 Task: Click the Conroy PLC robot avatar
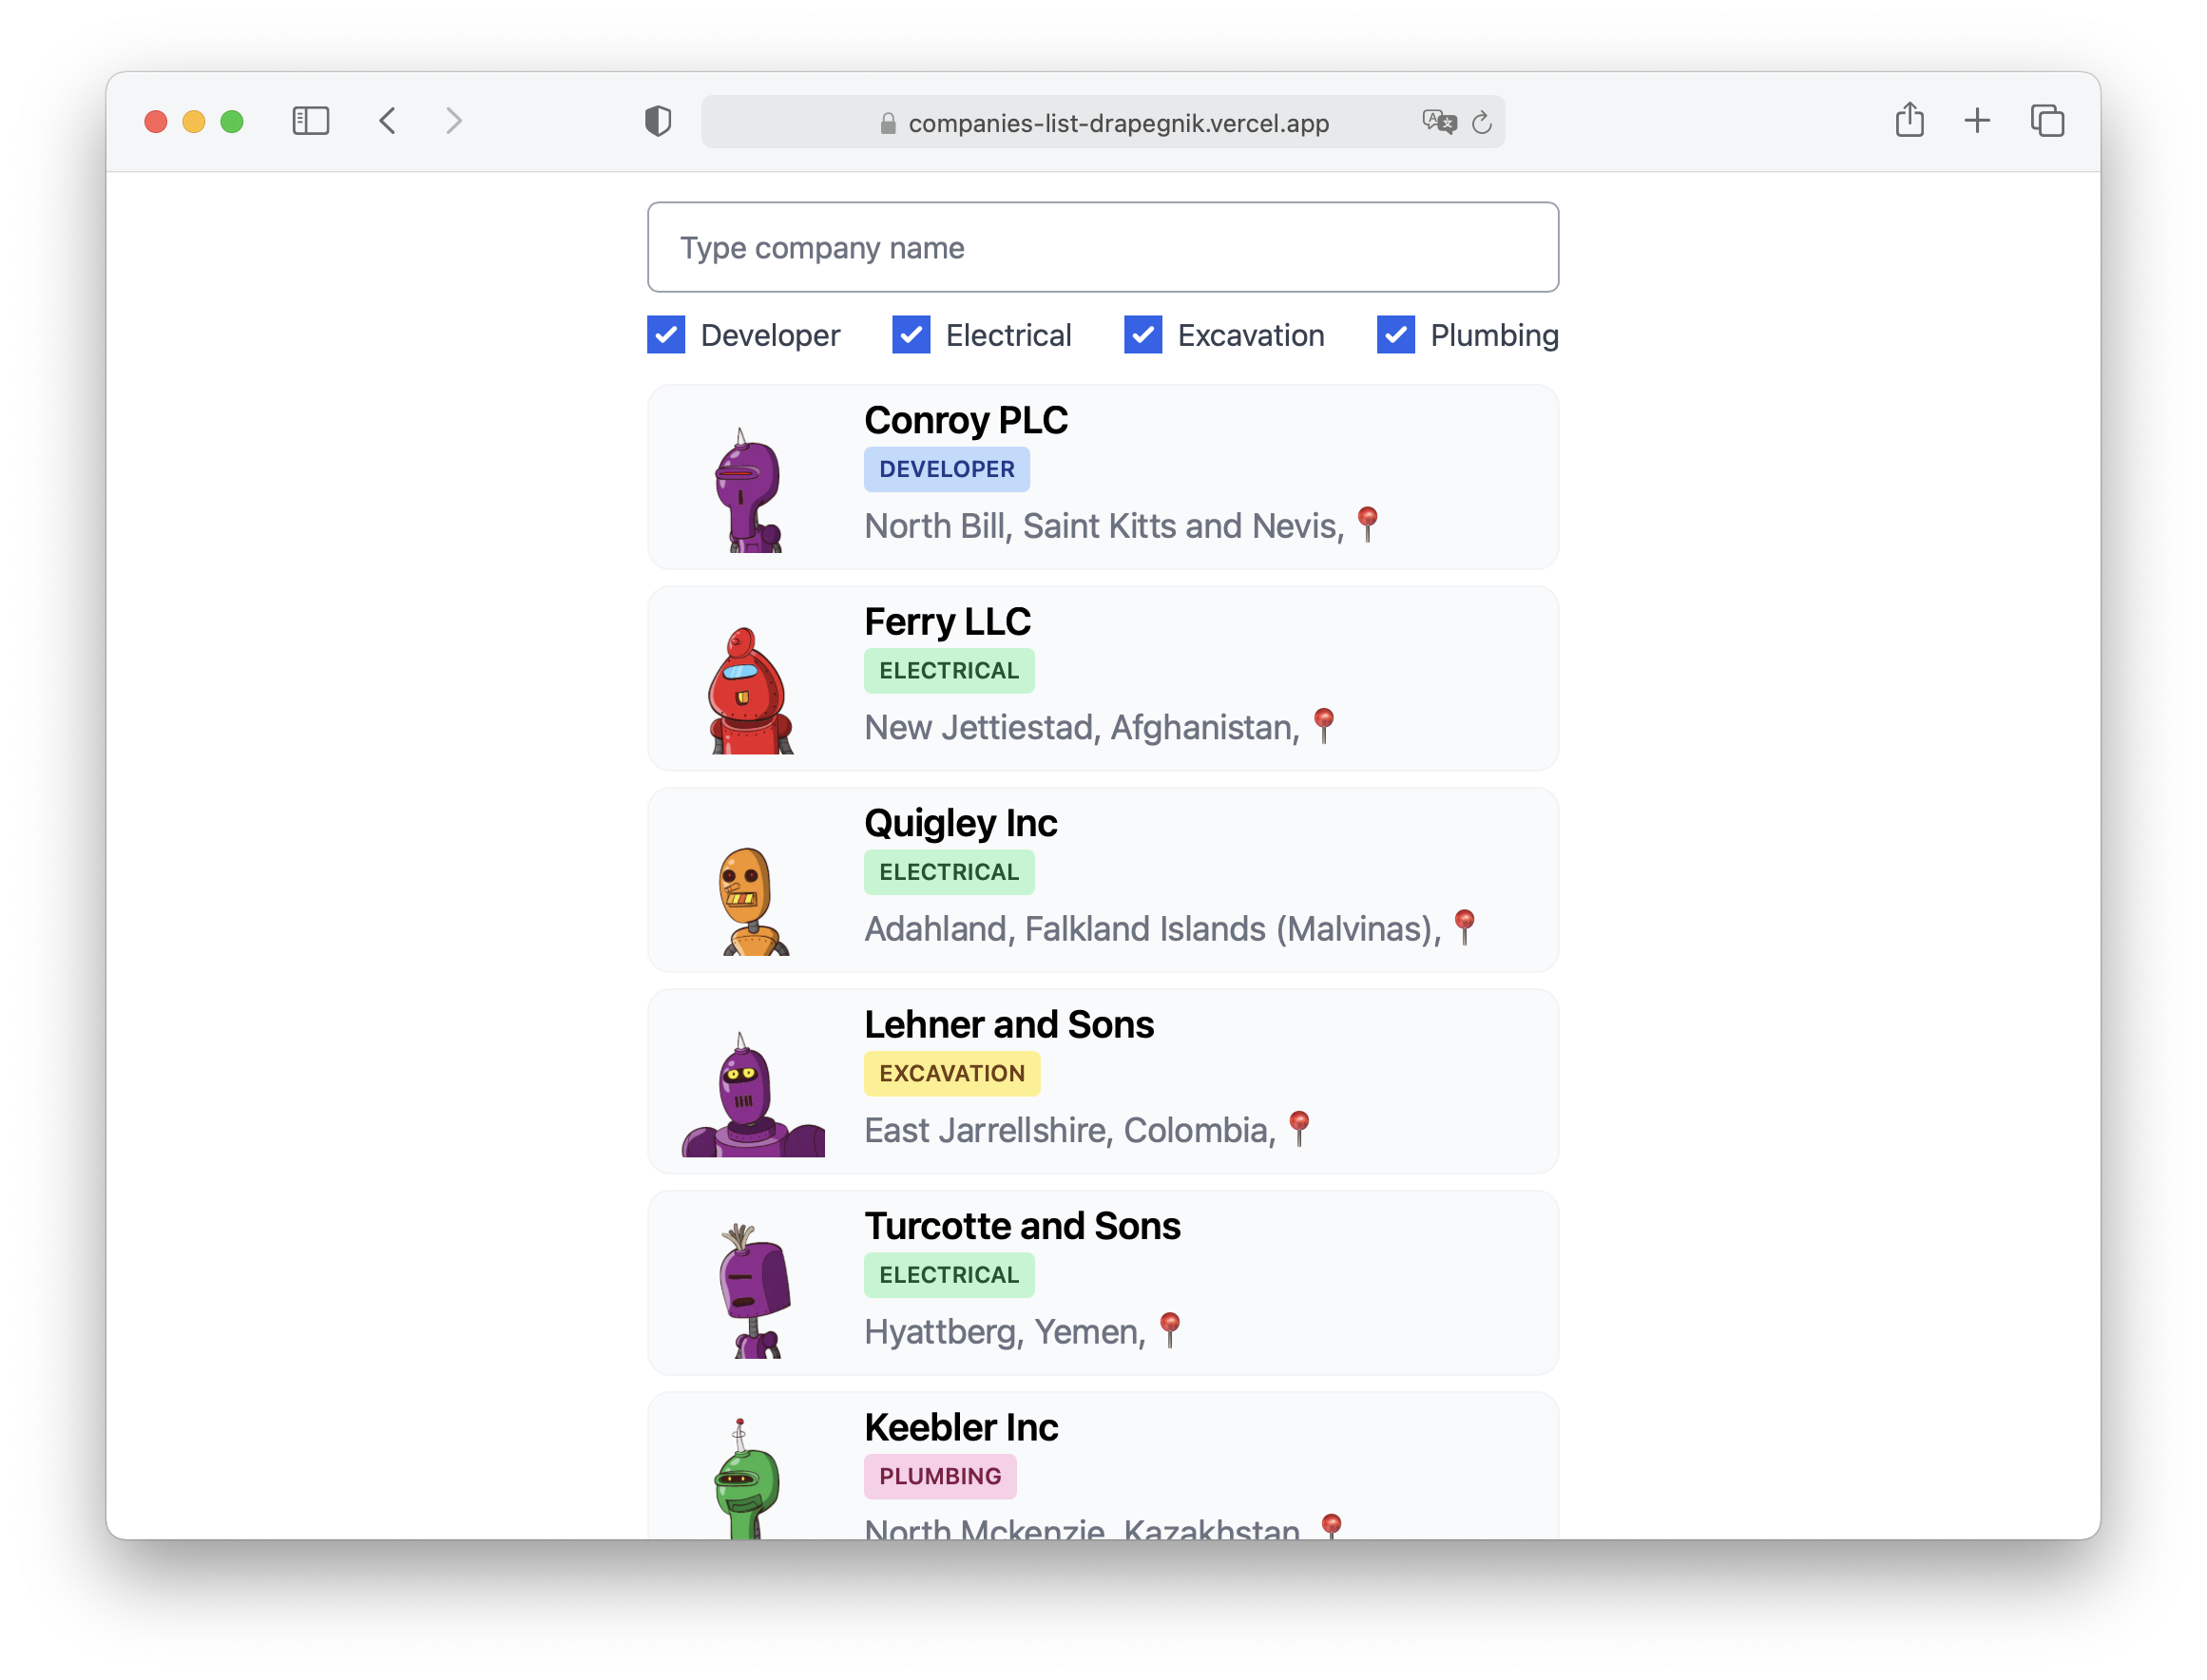[750, 490]
